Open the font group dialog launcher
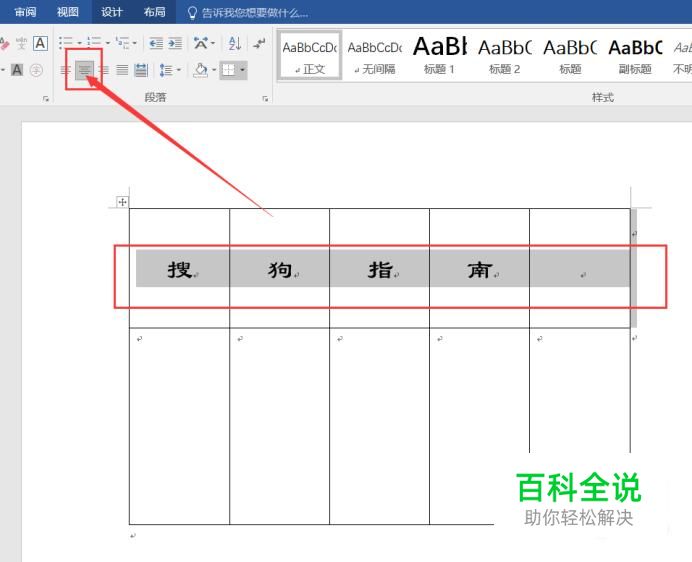This screenshot has width=692, height=562. click(46, 99)
